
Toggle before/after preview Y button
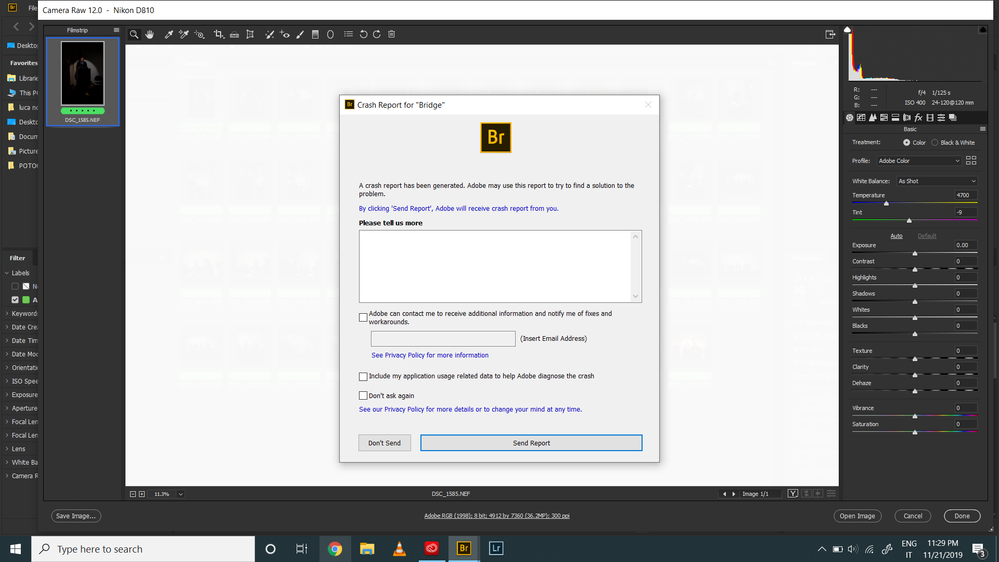793,494
